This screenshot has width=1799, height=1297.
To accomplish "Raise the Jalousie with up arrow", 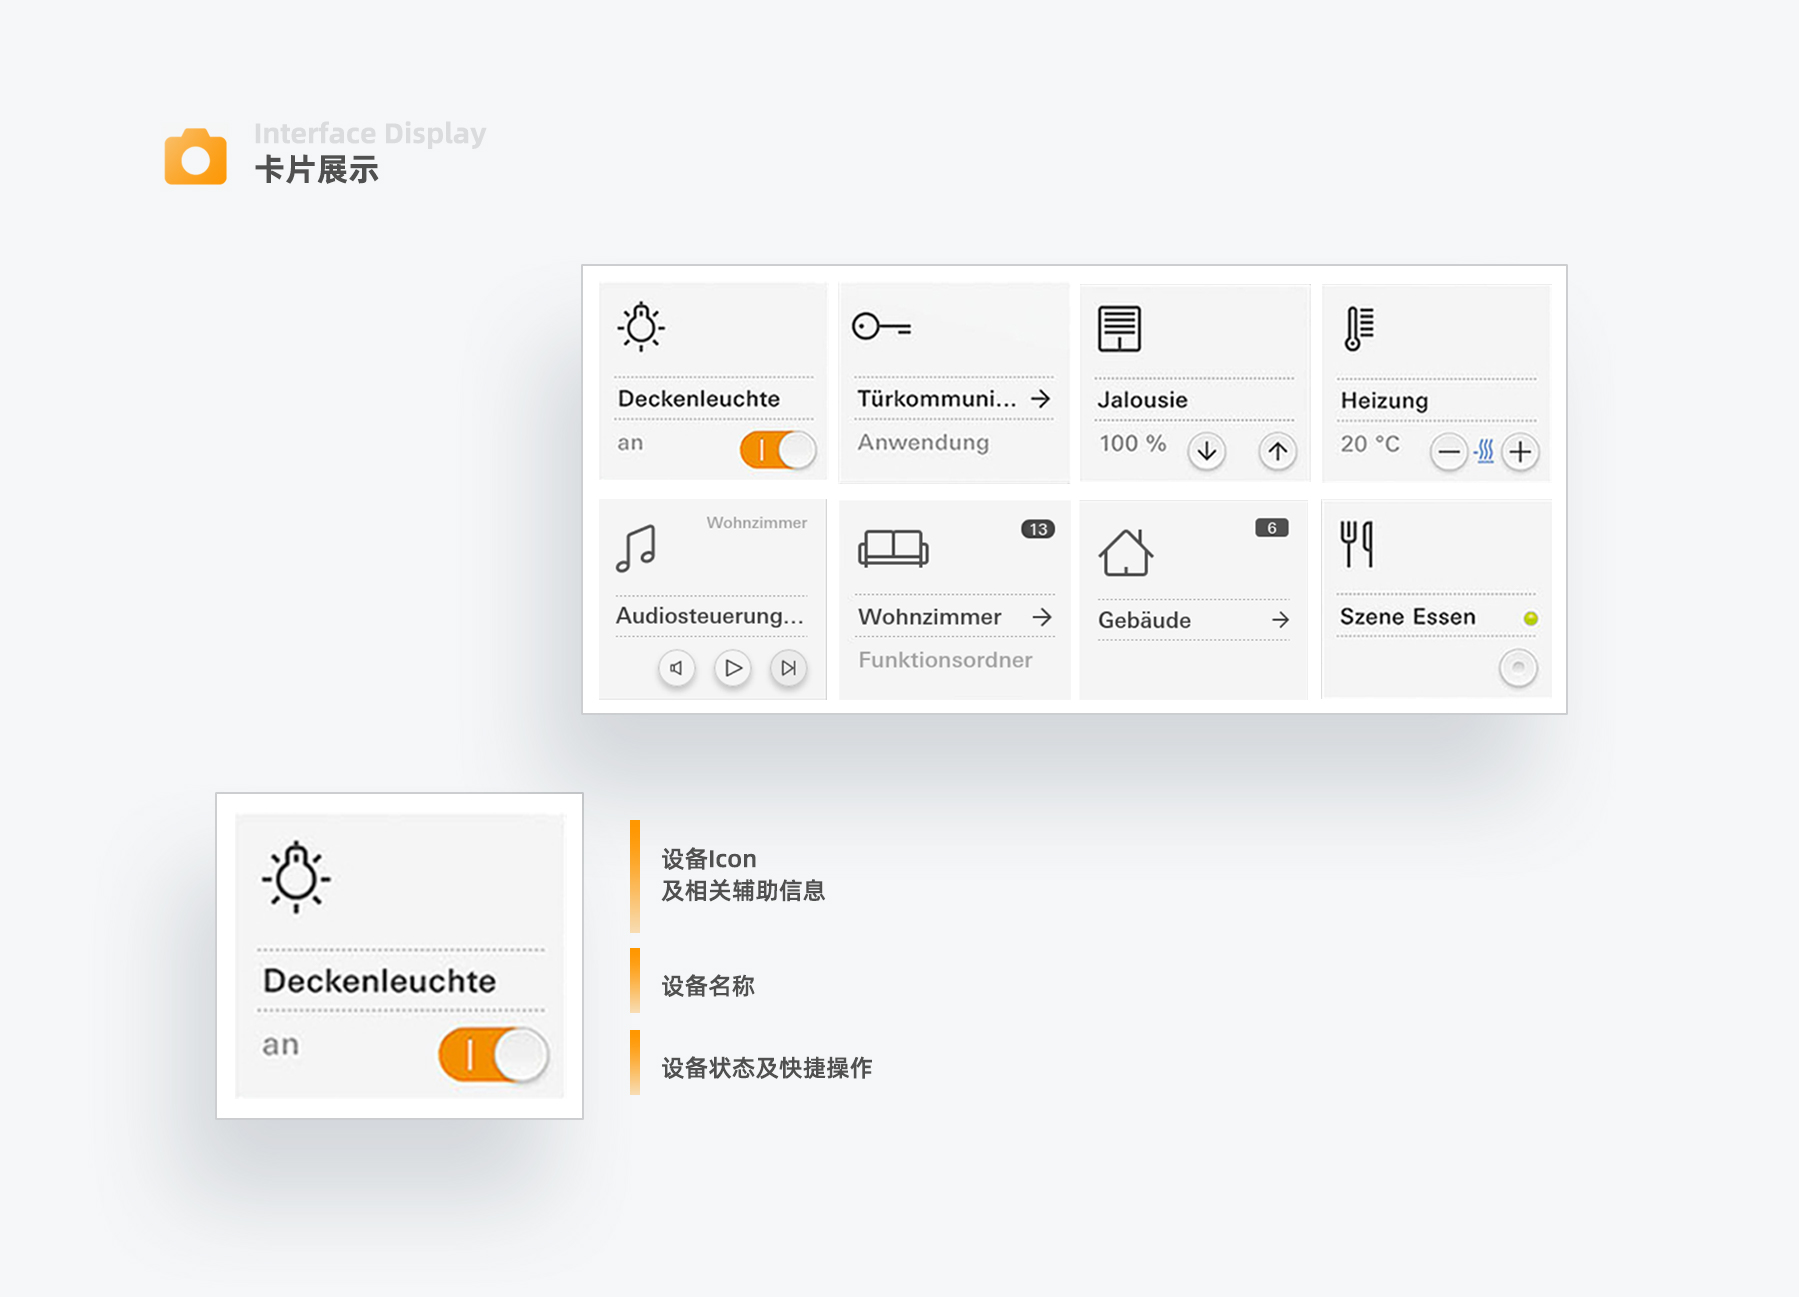I will coord(1277,451).
